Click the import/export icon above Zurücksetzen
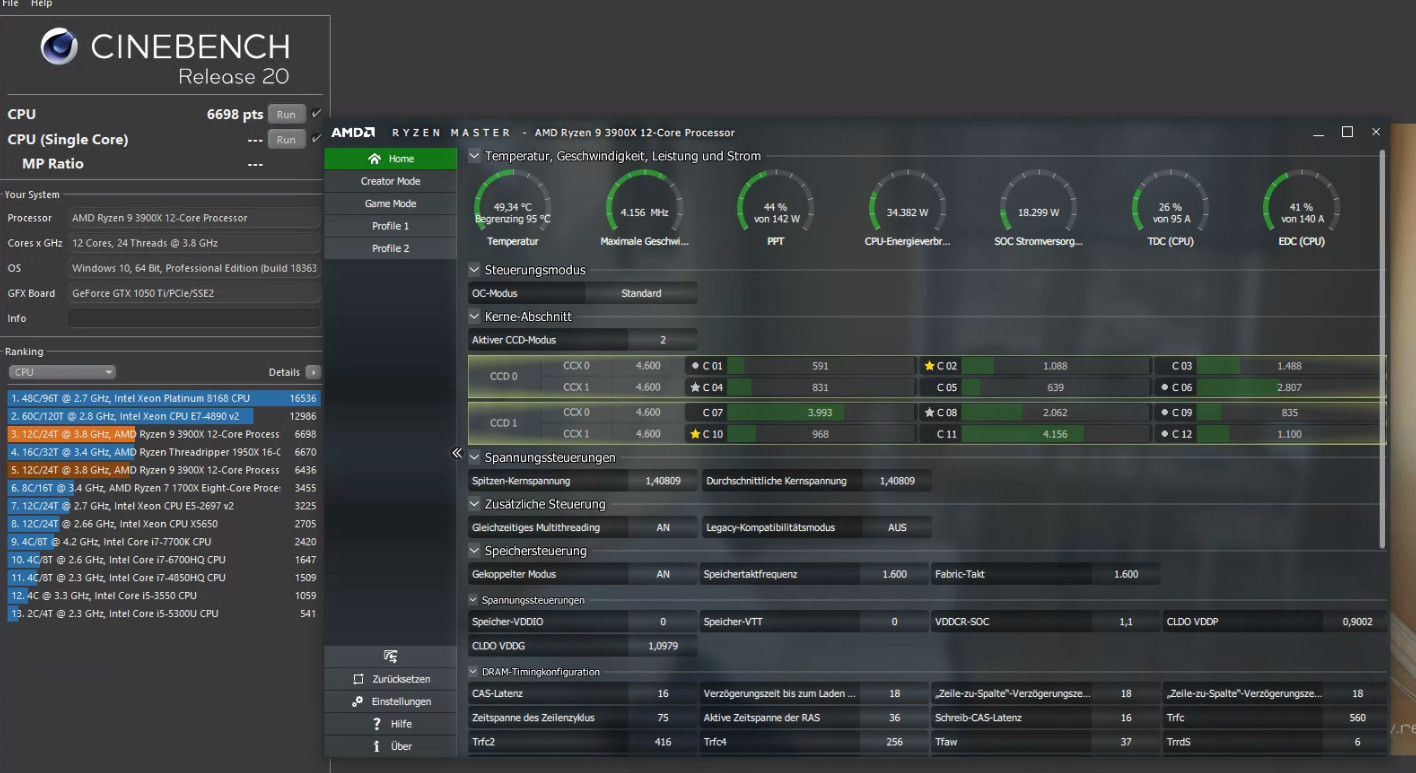The image size is (1416, 773). 390,656
